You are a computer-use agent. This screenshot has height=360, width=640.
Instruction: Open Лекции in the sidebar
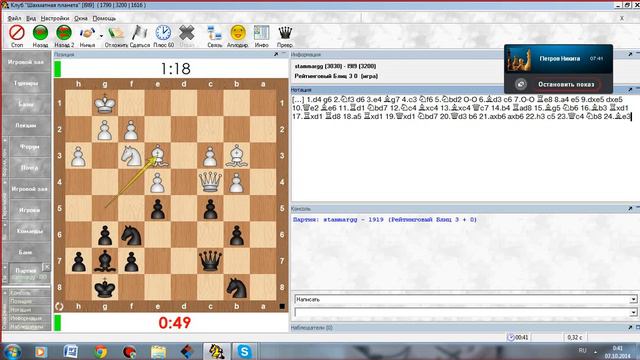click(x=26, y=125)
